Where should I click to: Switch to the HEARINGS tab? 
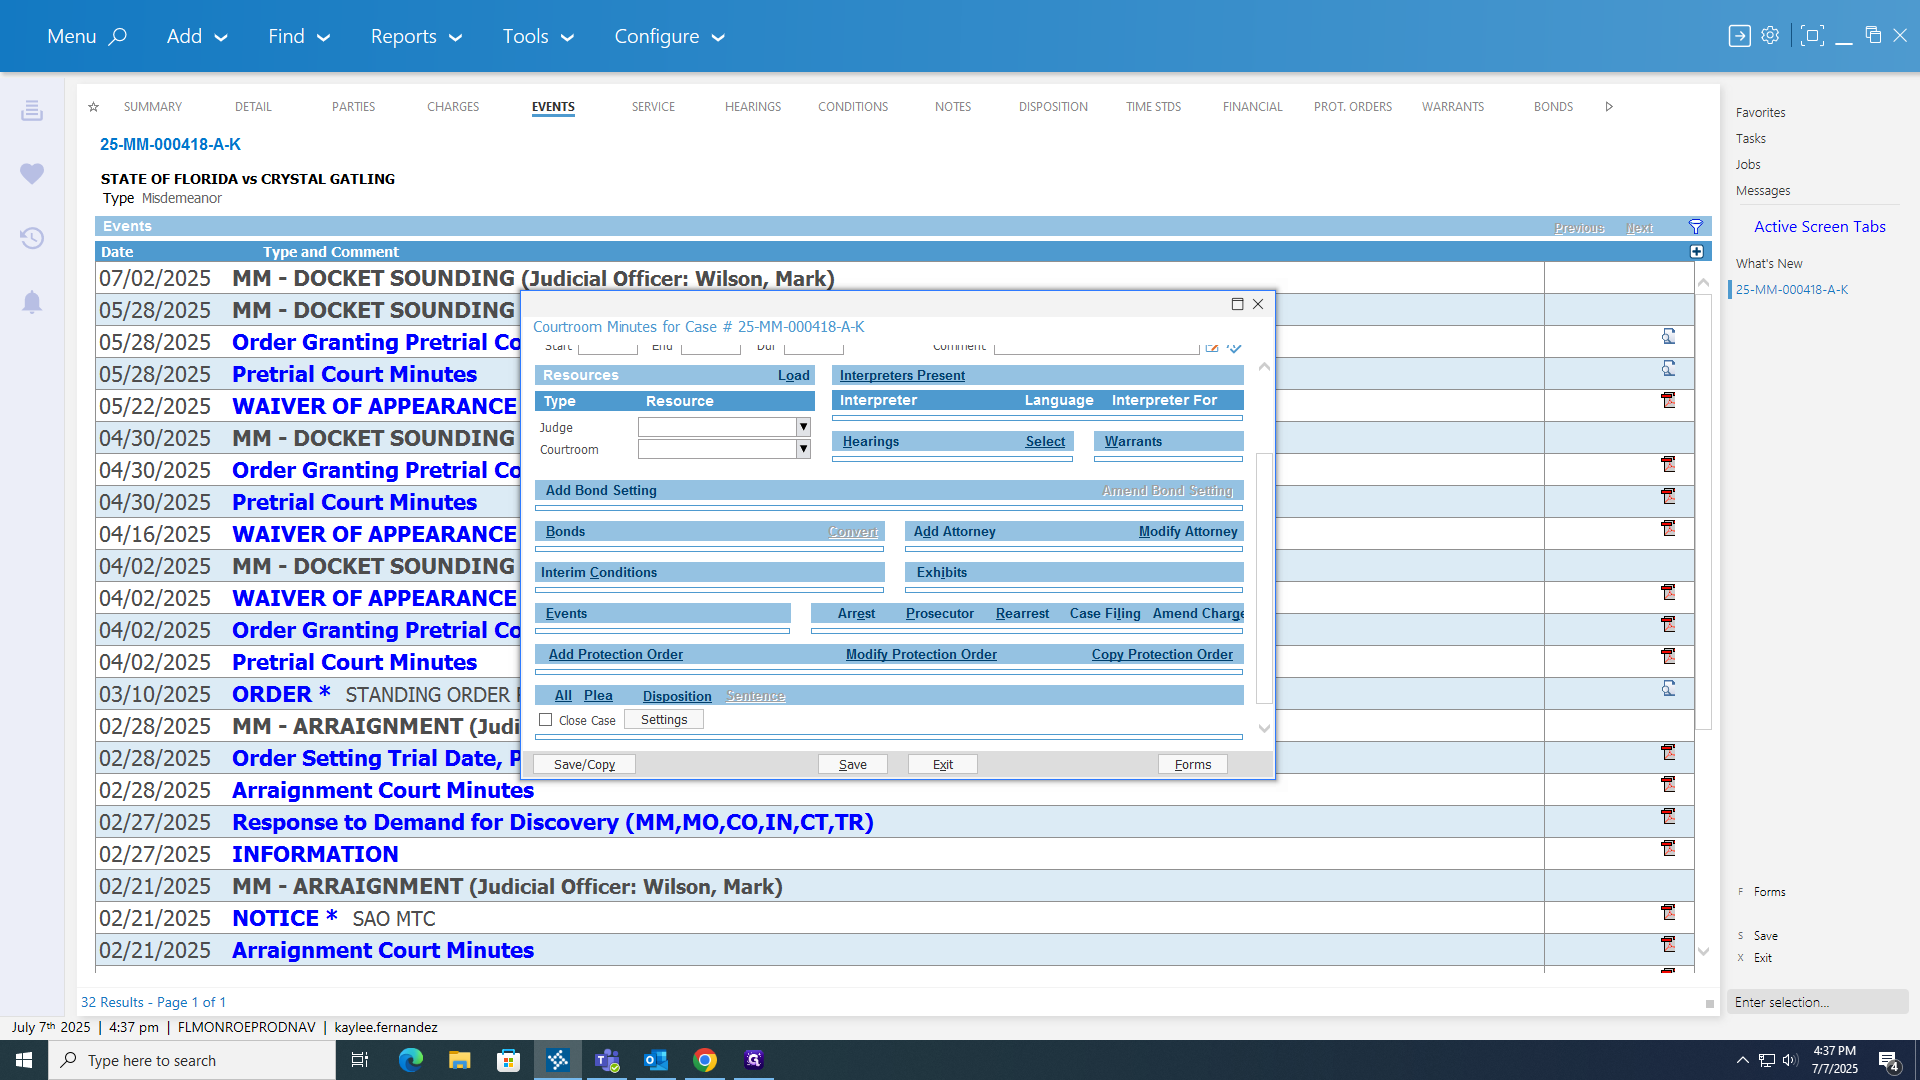[x=753, y=107]
